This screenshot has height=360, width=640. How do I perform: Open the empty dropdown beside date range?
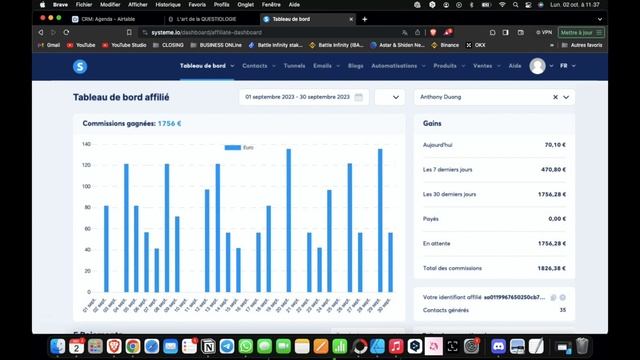click(390, 97)
